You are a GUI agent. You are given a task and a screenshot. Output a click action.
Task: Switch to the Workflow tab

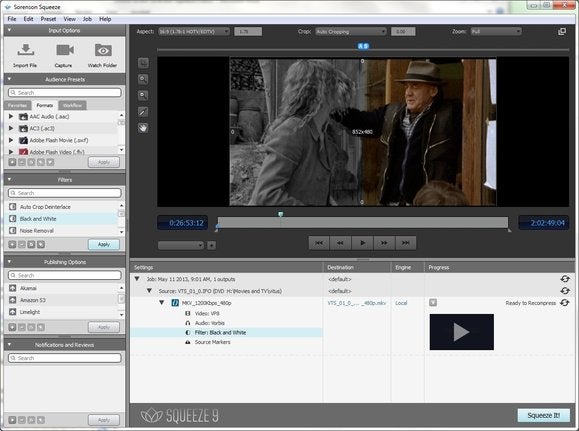coord(72,105)
